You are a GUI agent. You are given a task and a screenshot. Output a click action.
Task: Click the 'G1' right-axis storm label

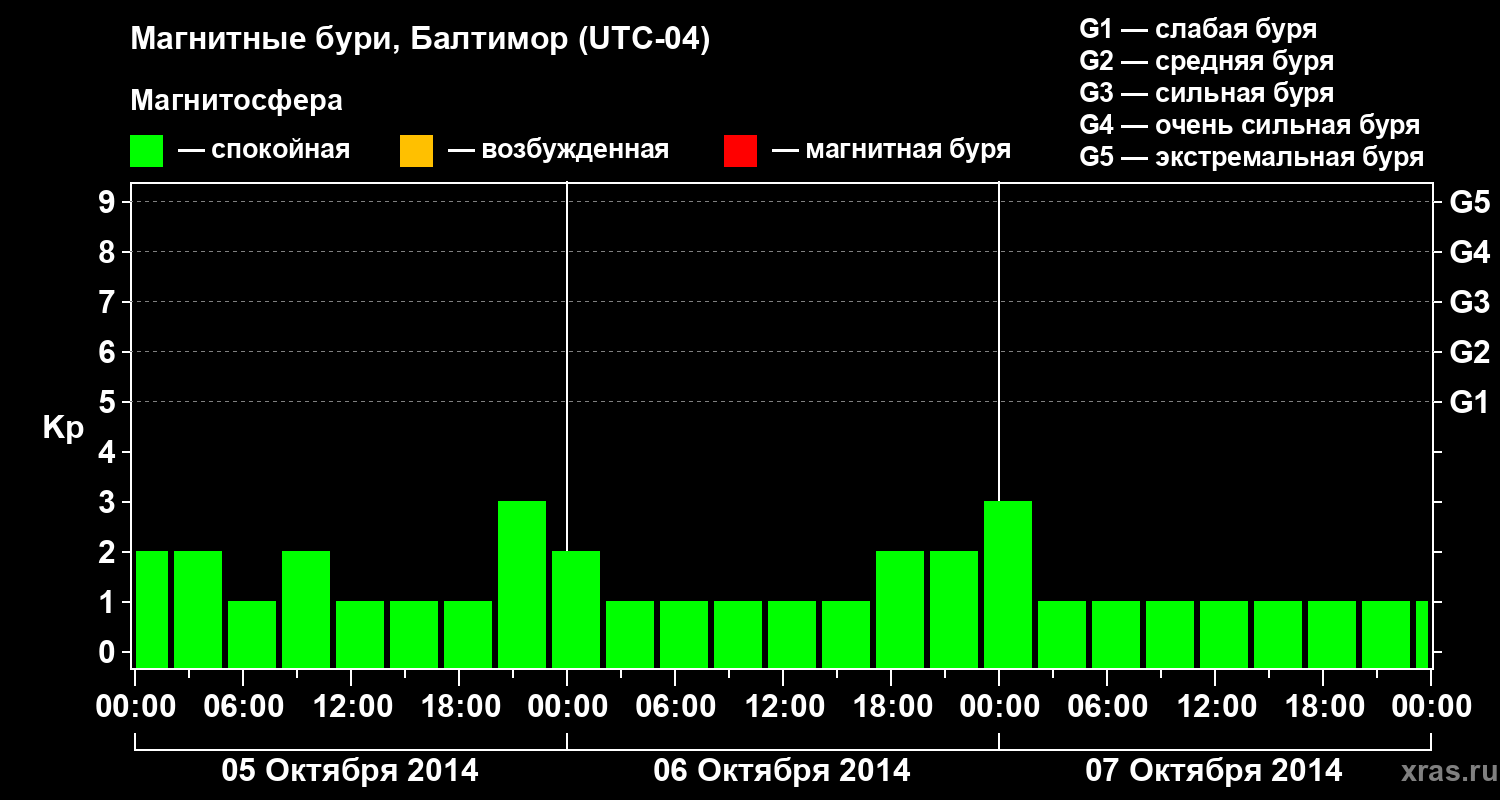1470,402
